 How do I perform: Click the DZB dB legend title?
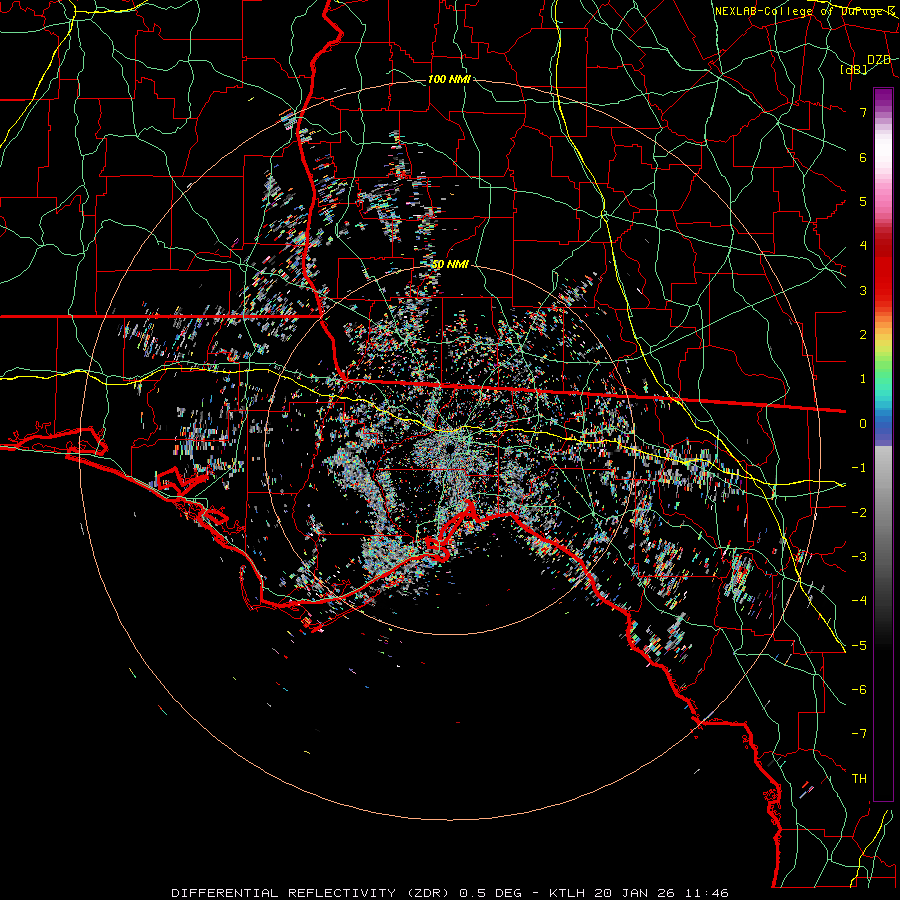866,64
